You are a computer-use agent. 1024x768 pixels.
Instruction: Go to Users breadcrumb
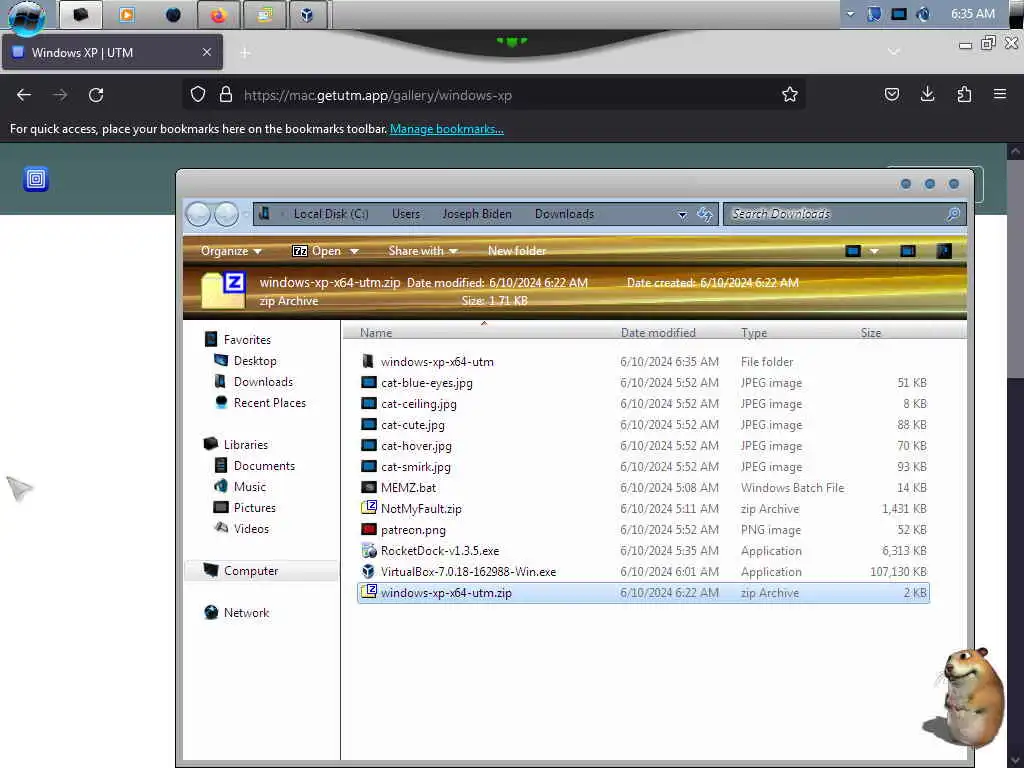406,214
